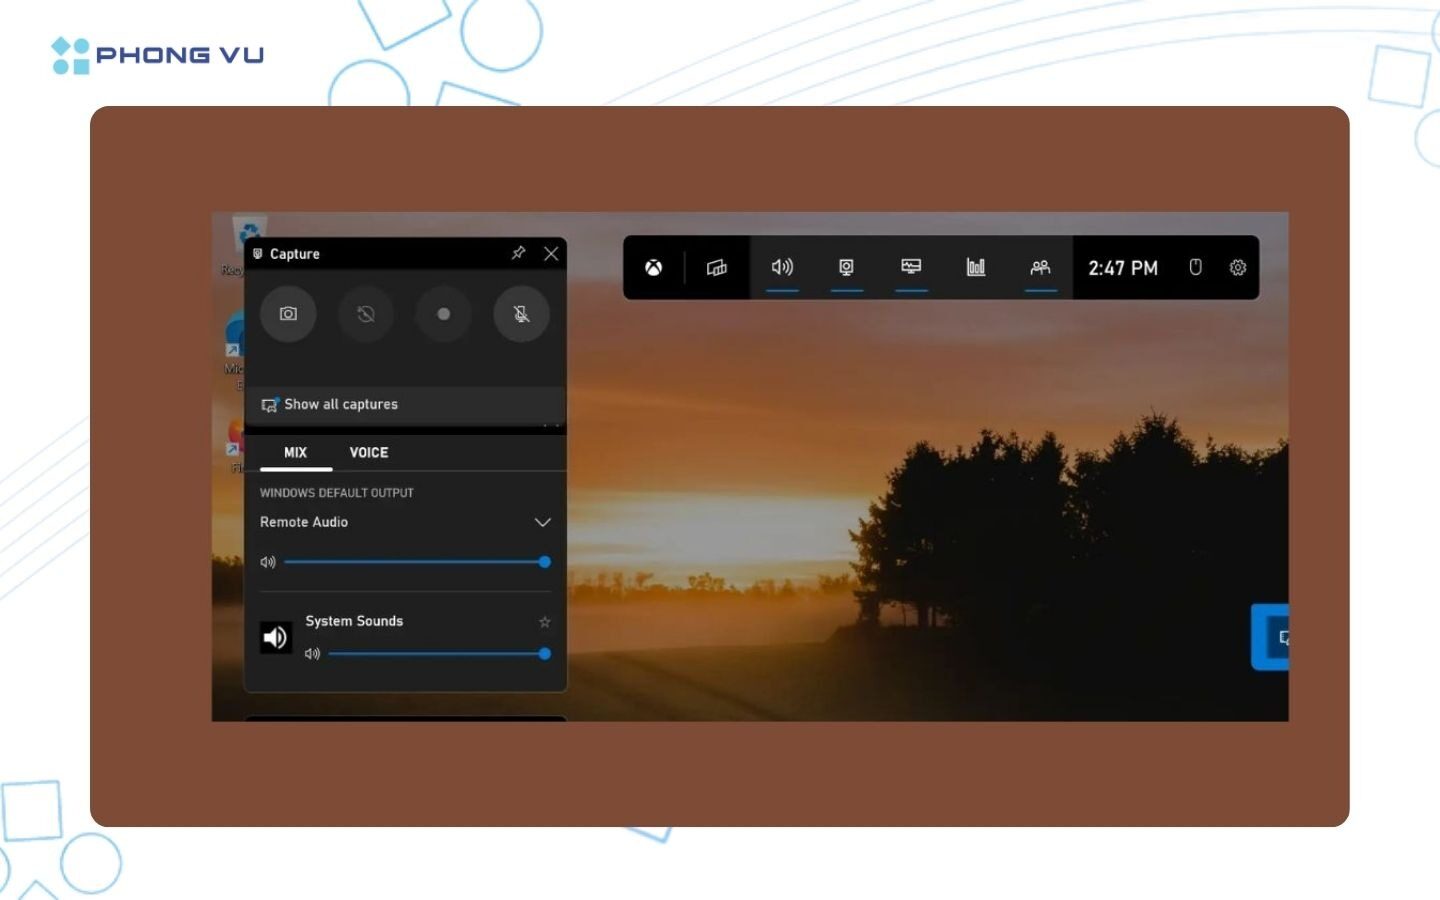The image size is (1440, 900).
Task: Click the Phong Vu logo
Action: pos(158,55)
